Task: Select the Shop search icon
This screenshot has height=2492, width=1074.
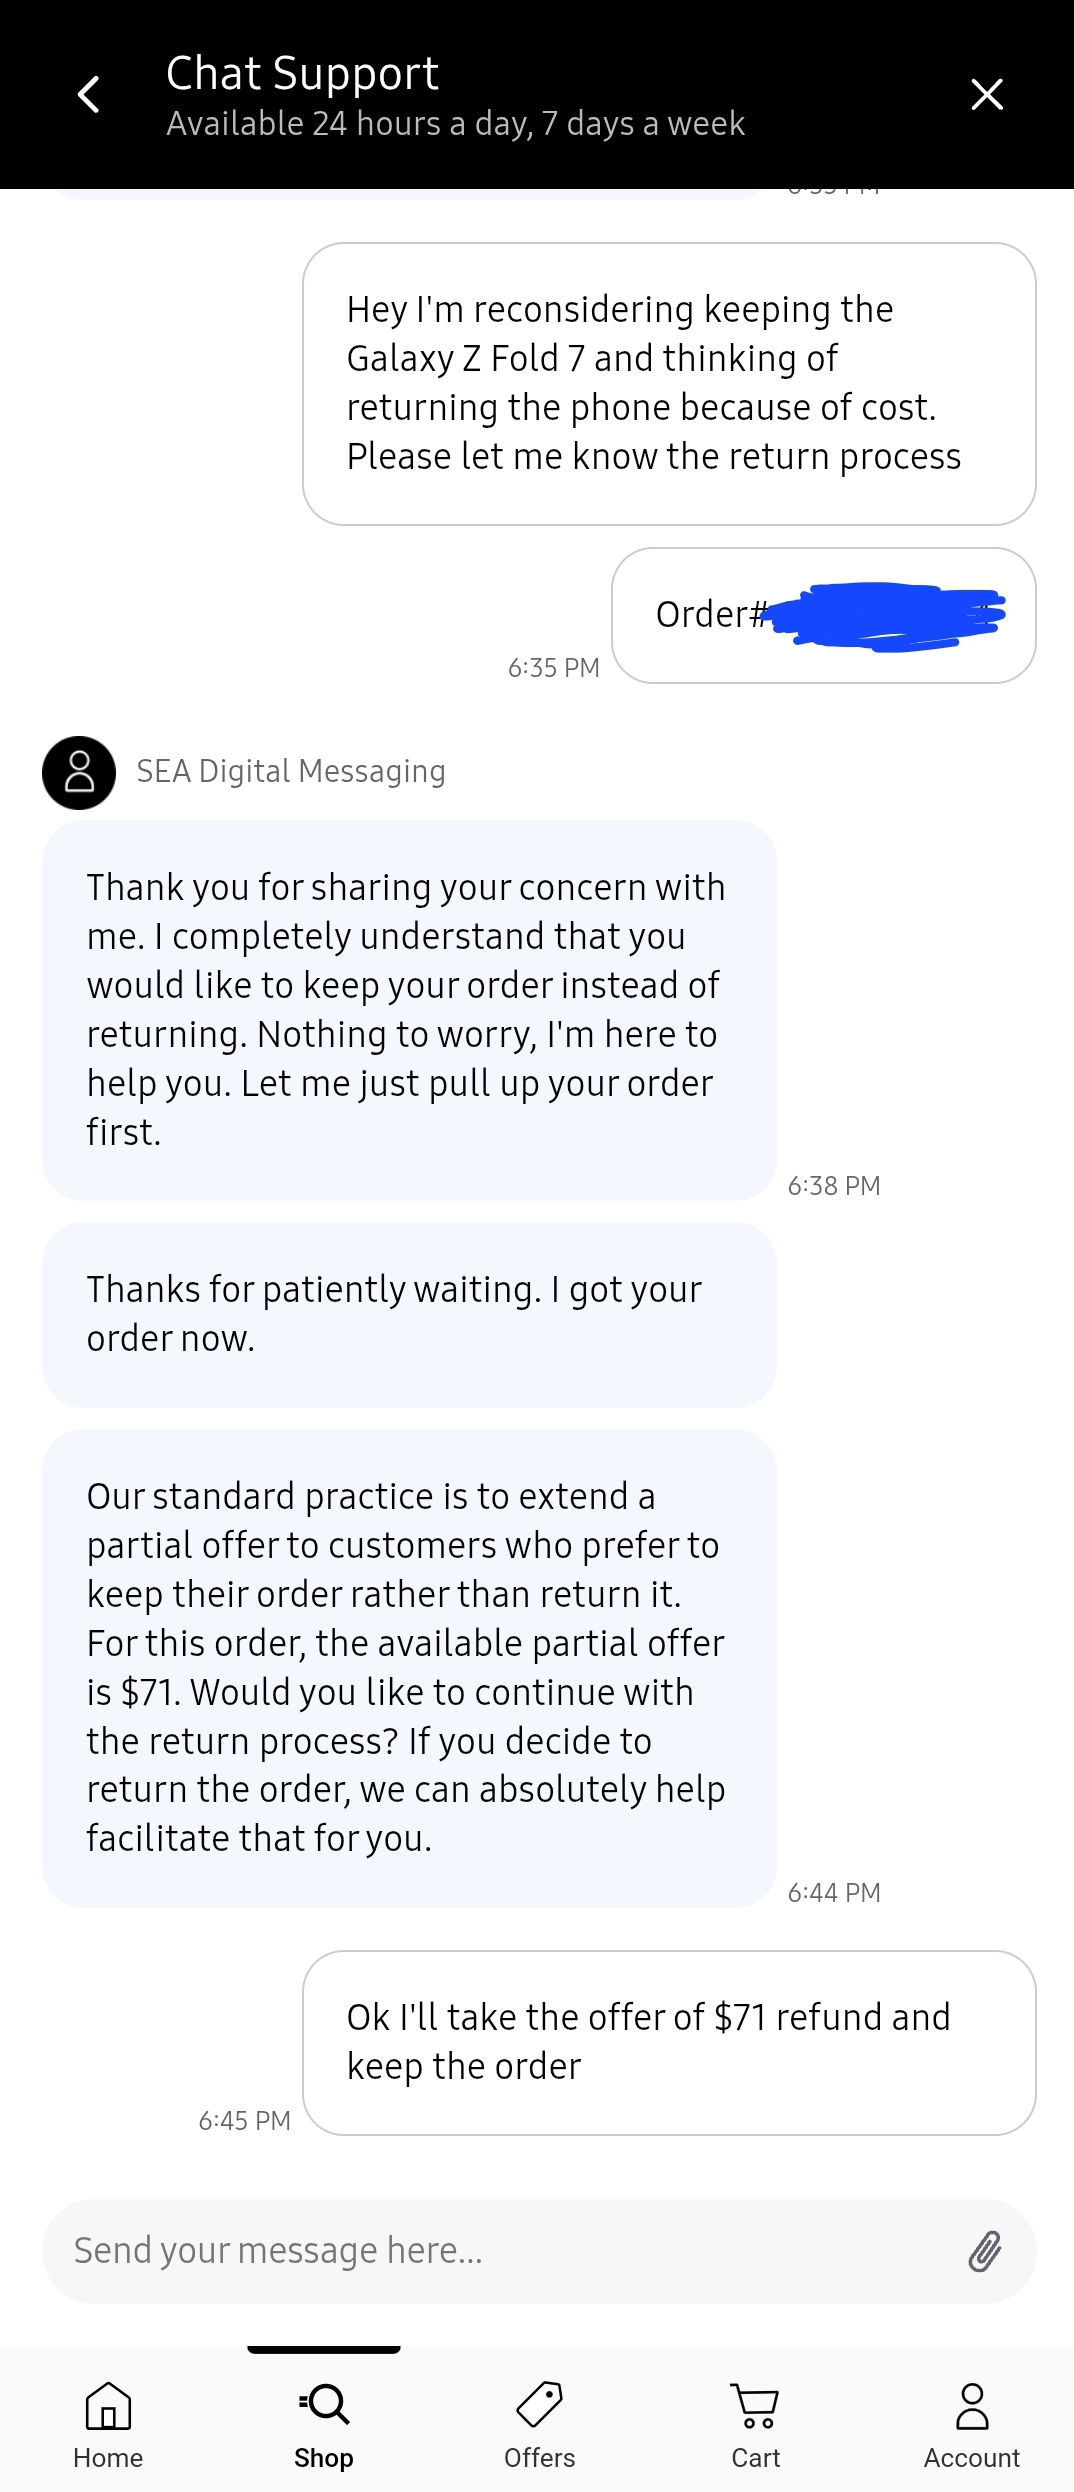Action: (324, 2404)
